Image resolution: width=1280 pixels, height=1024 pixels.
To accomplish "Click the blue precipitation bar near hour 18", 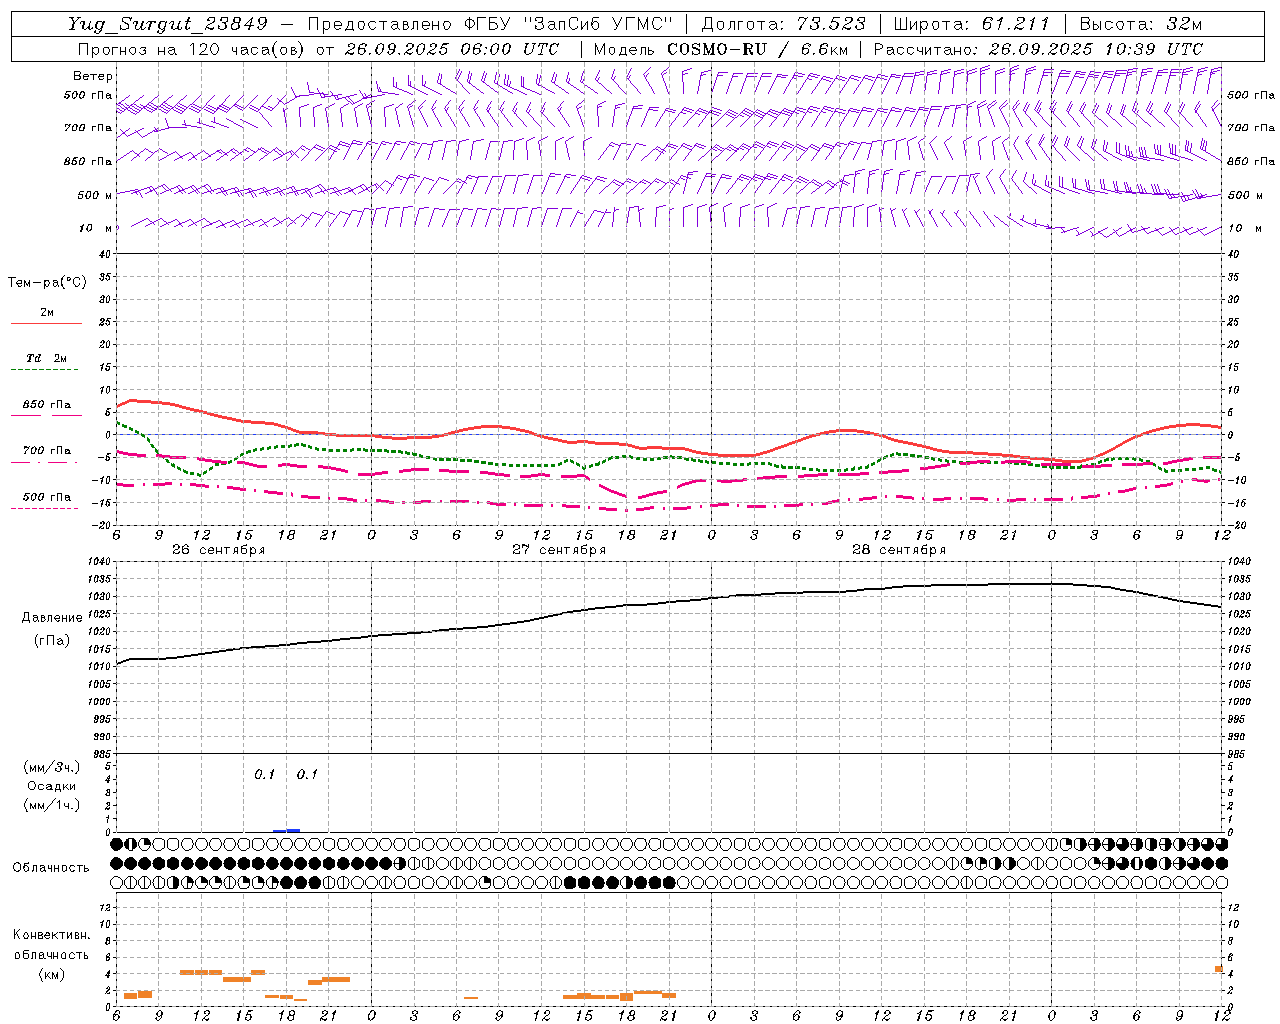I will [287, 830].
